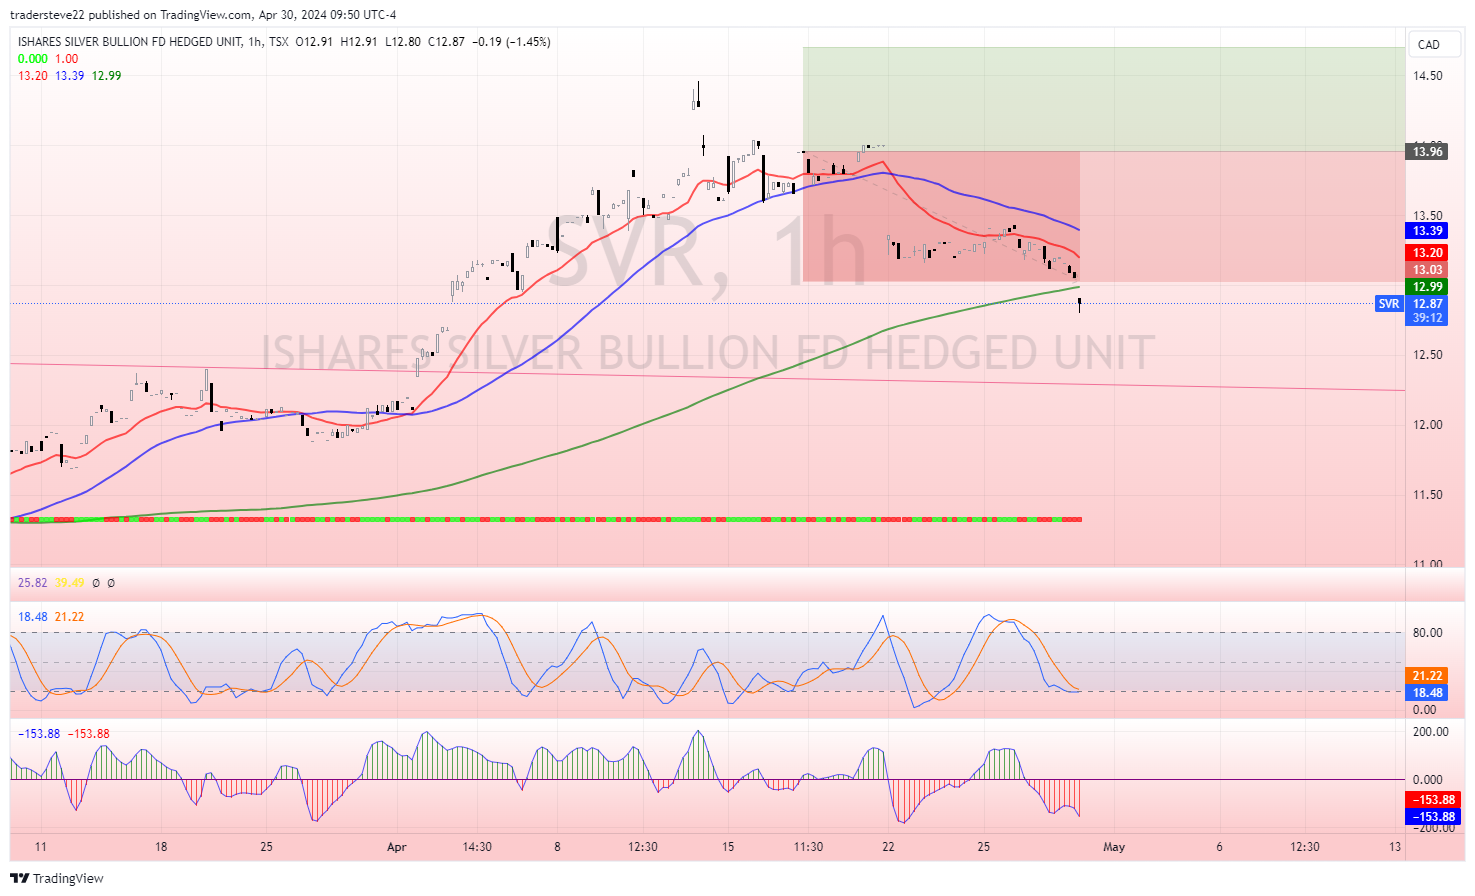The image size is (1475, 896).
Task: Click the green 12.99 moving average label
Action: [x=1427, y=287]
